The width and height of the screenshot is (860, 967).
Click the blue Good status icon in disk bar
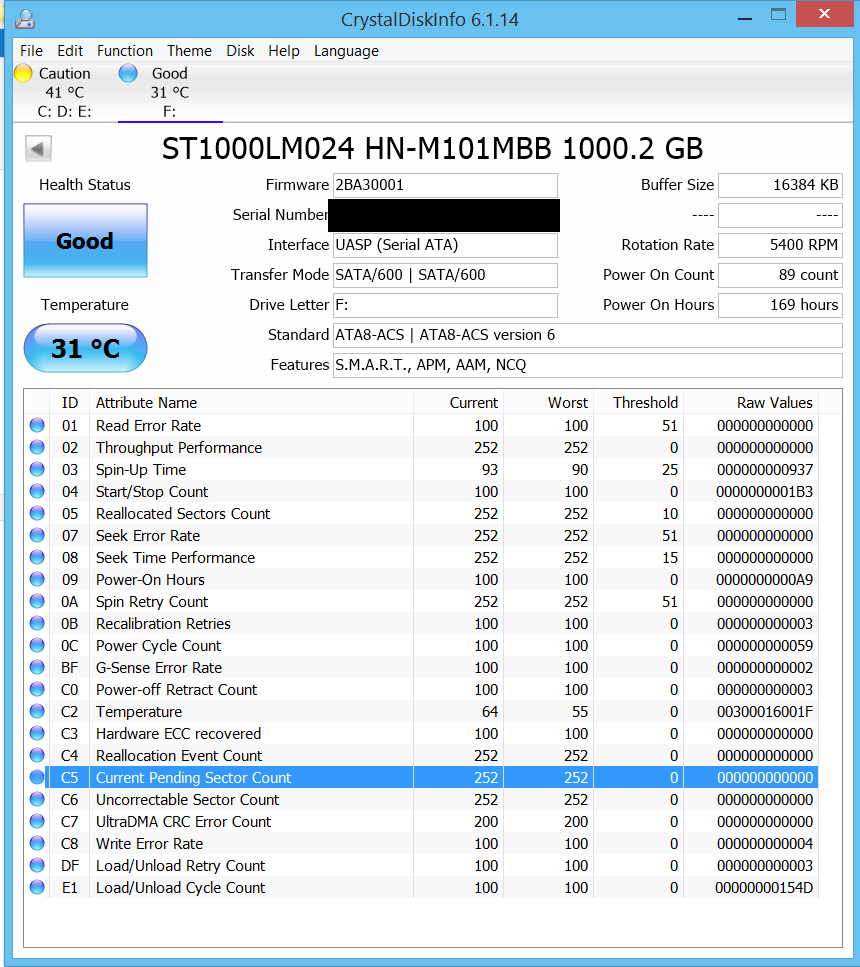coord(128,73)
